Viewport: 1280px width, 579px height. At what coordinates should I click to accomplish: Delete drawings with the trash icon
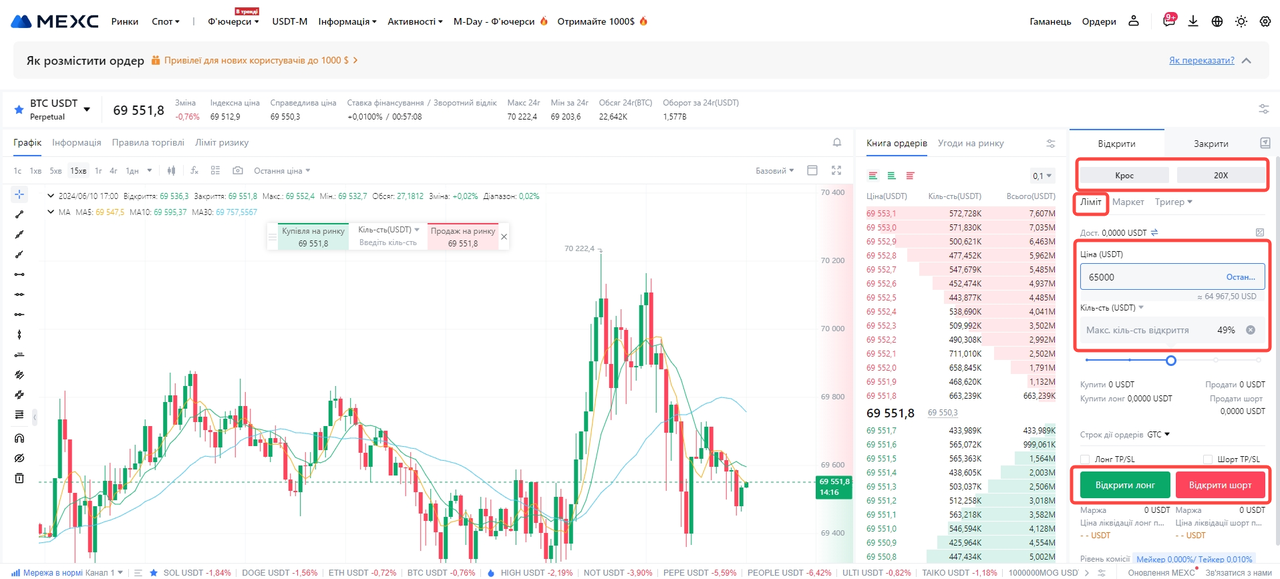click(19, 478)
